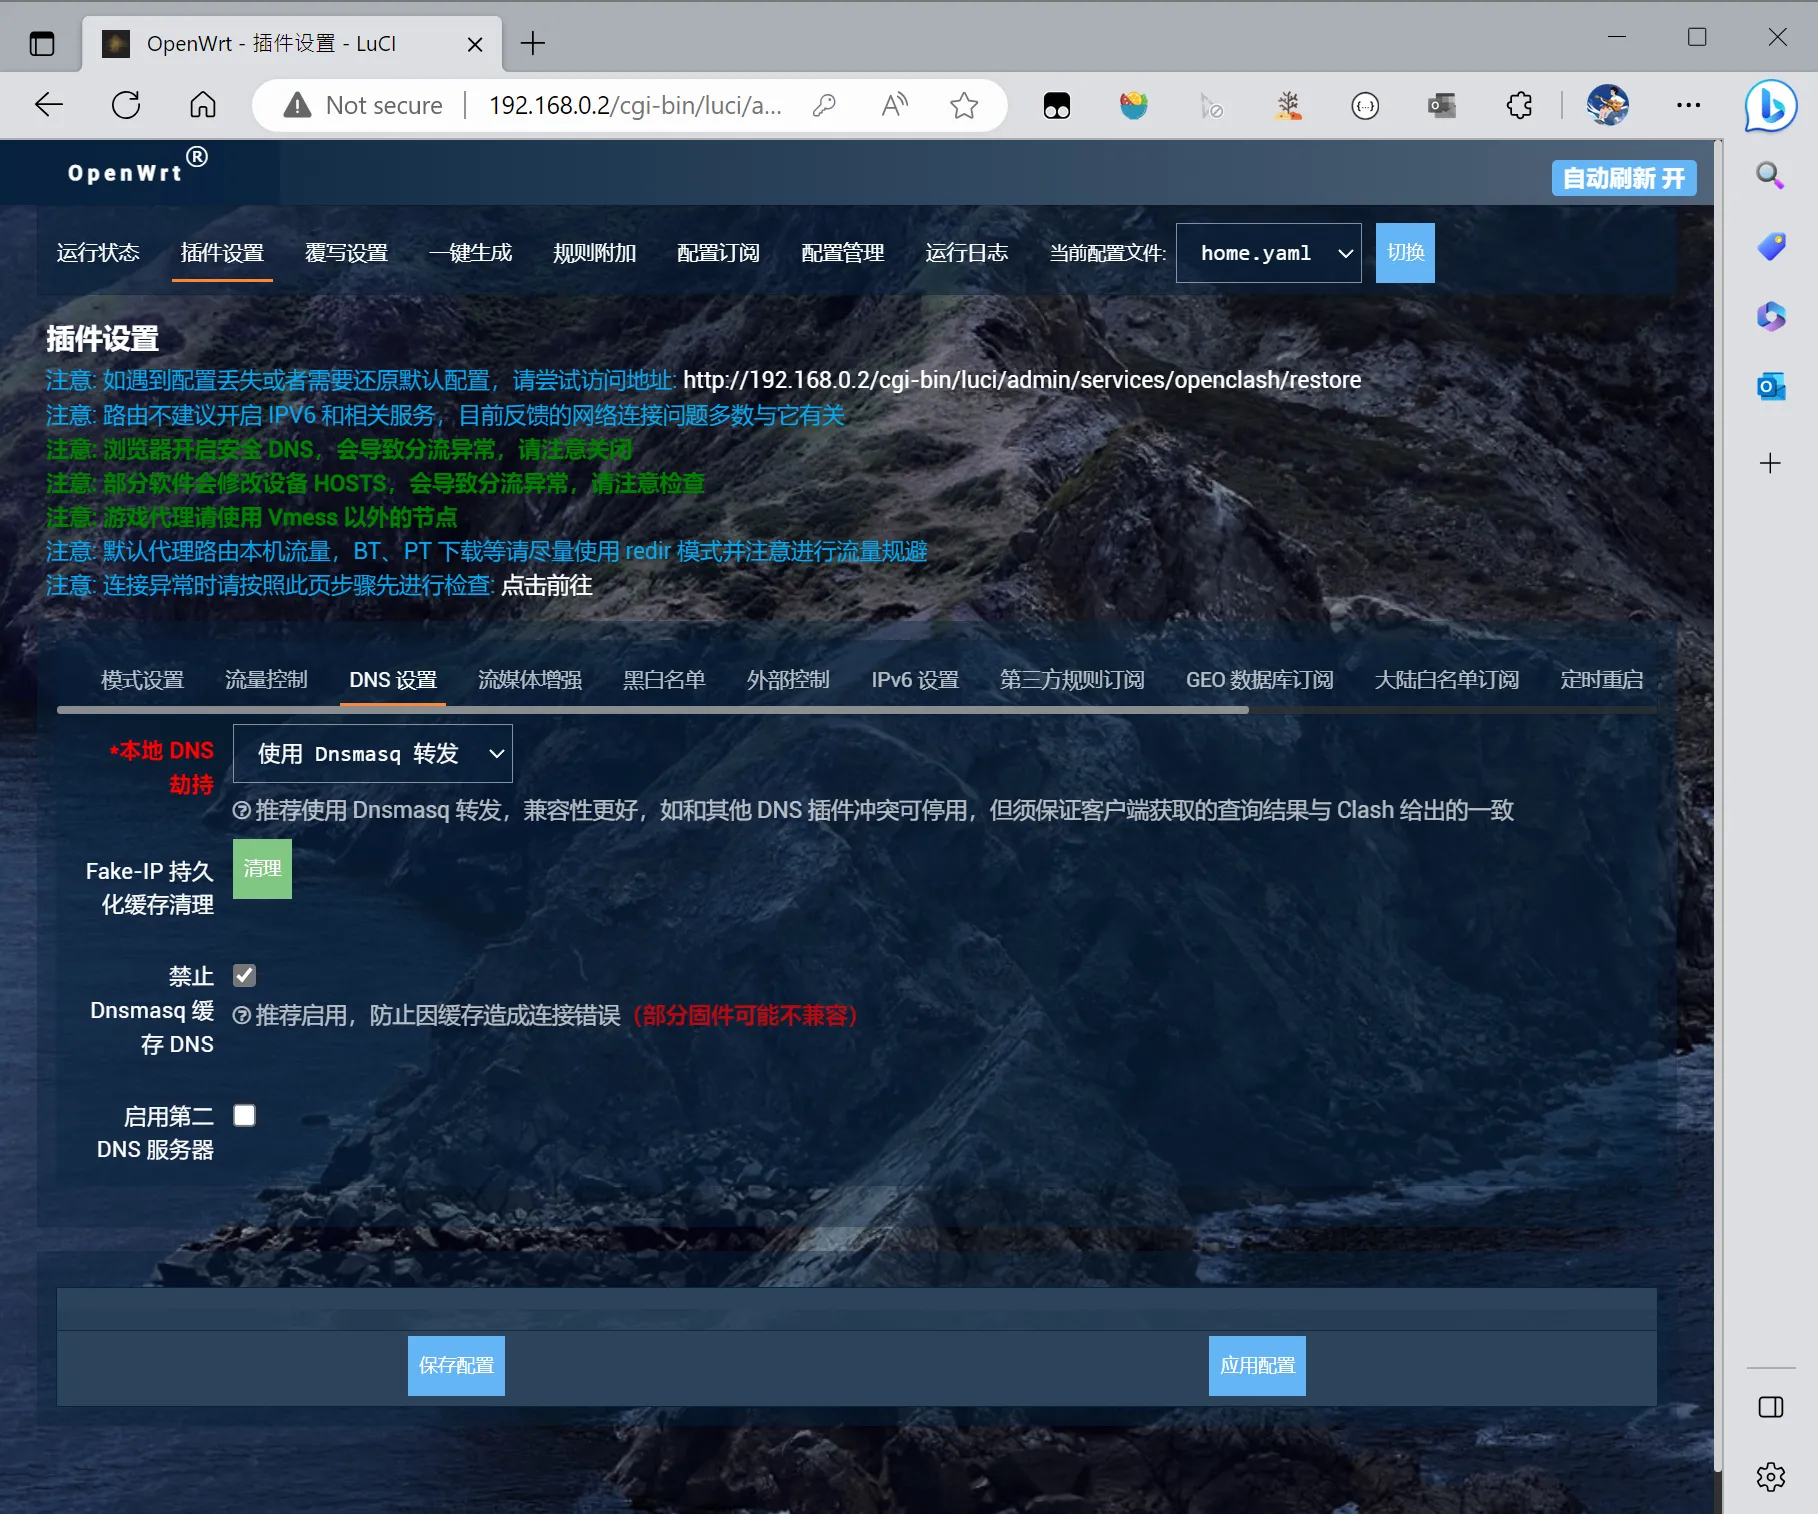Open the browser home page
This screenshot has height=1514, width=1818.
203,105
